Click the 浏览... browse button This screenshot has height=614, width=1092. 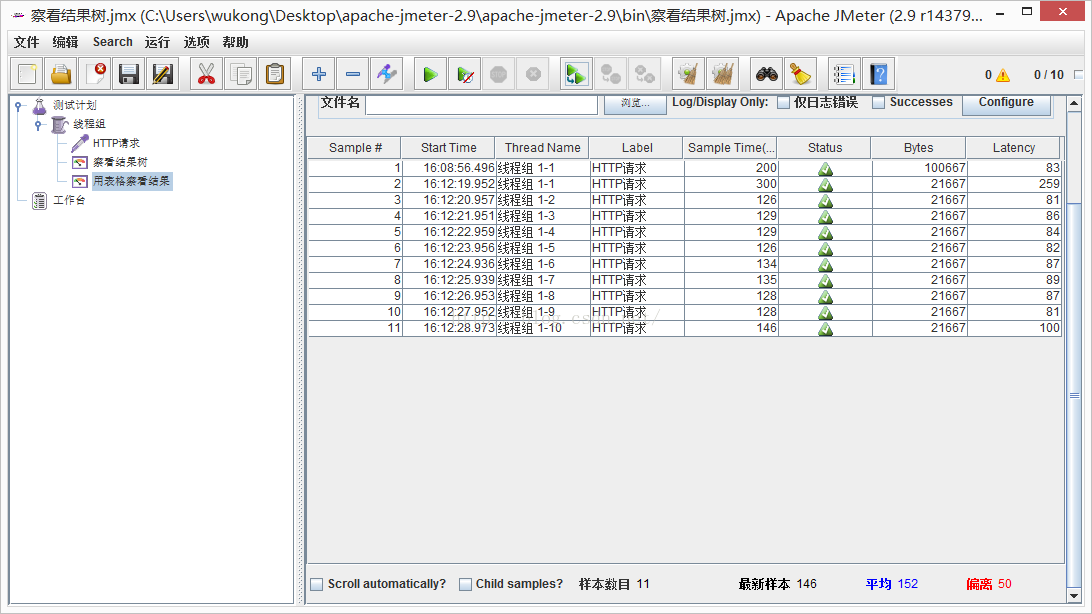tap(634, 103)
